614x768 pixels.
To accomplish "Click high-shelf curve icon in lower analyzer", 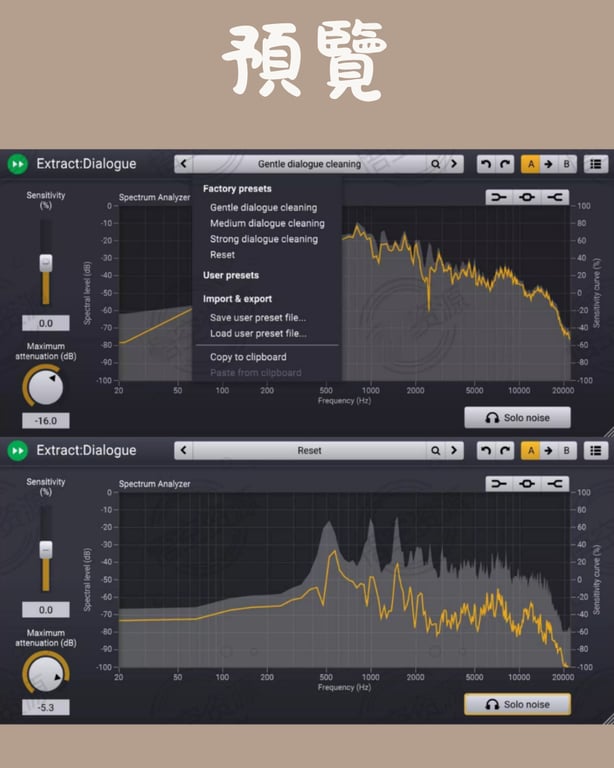I will click(555, 483).
